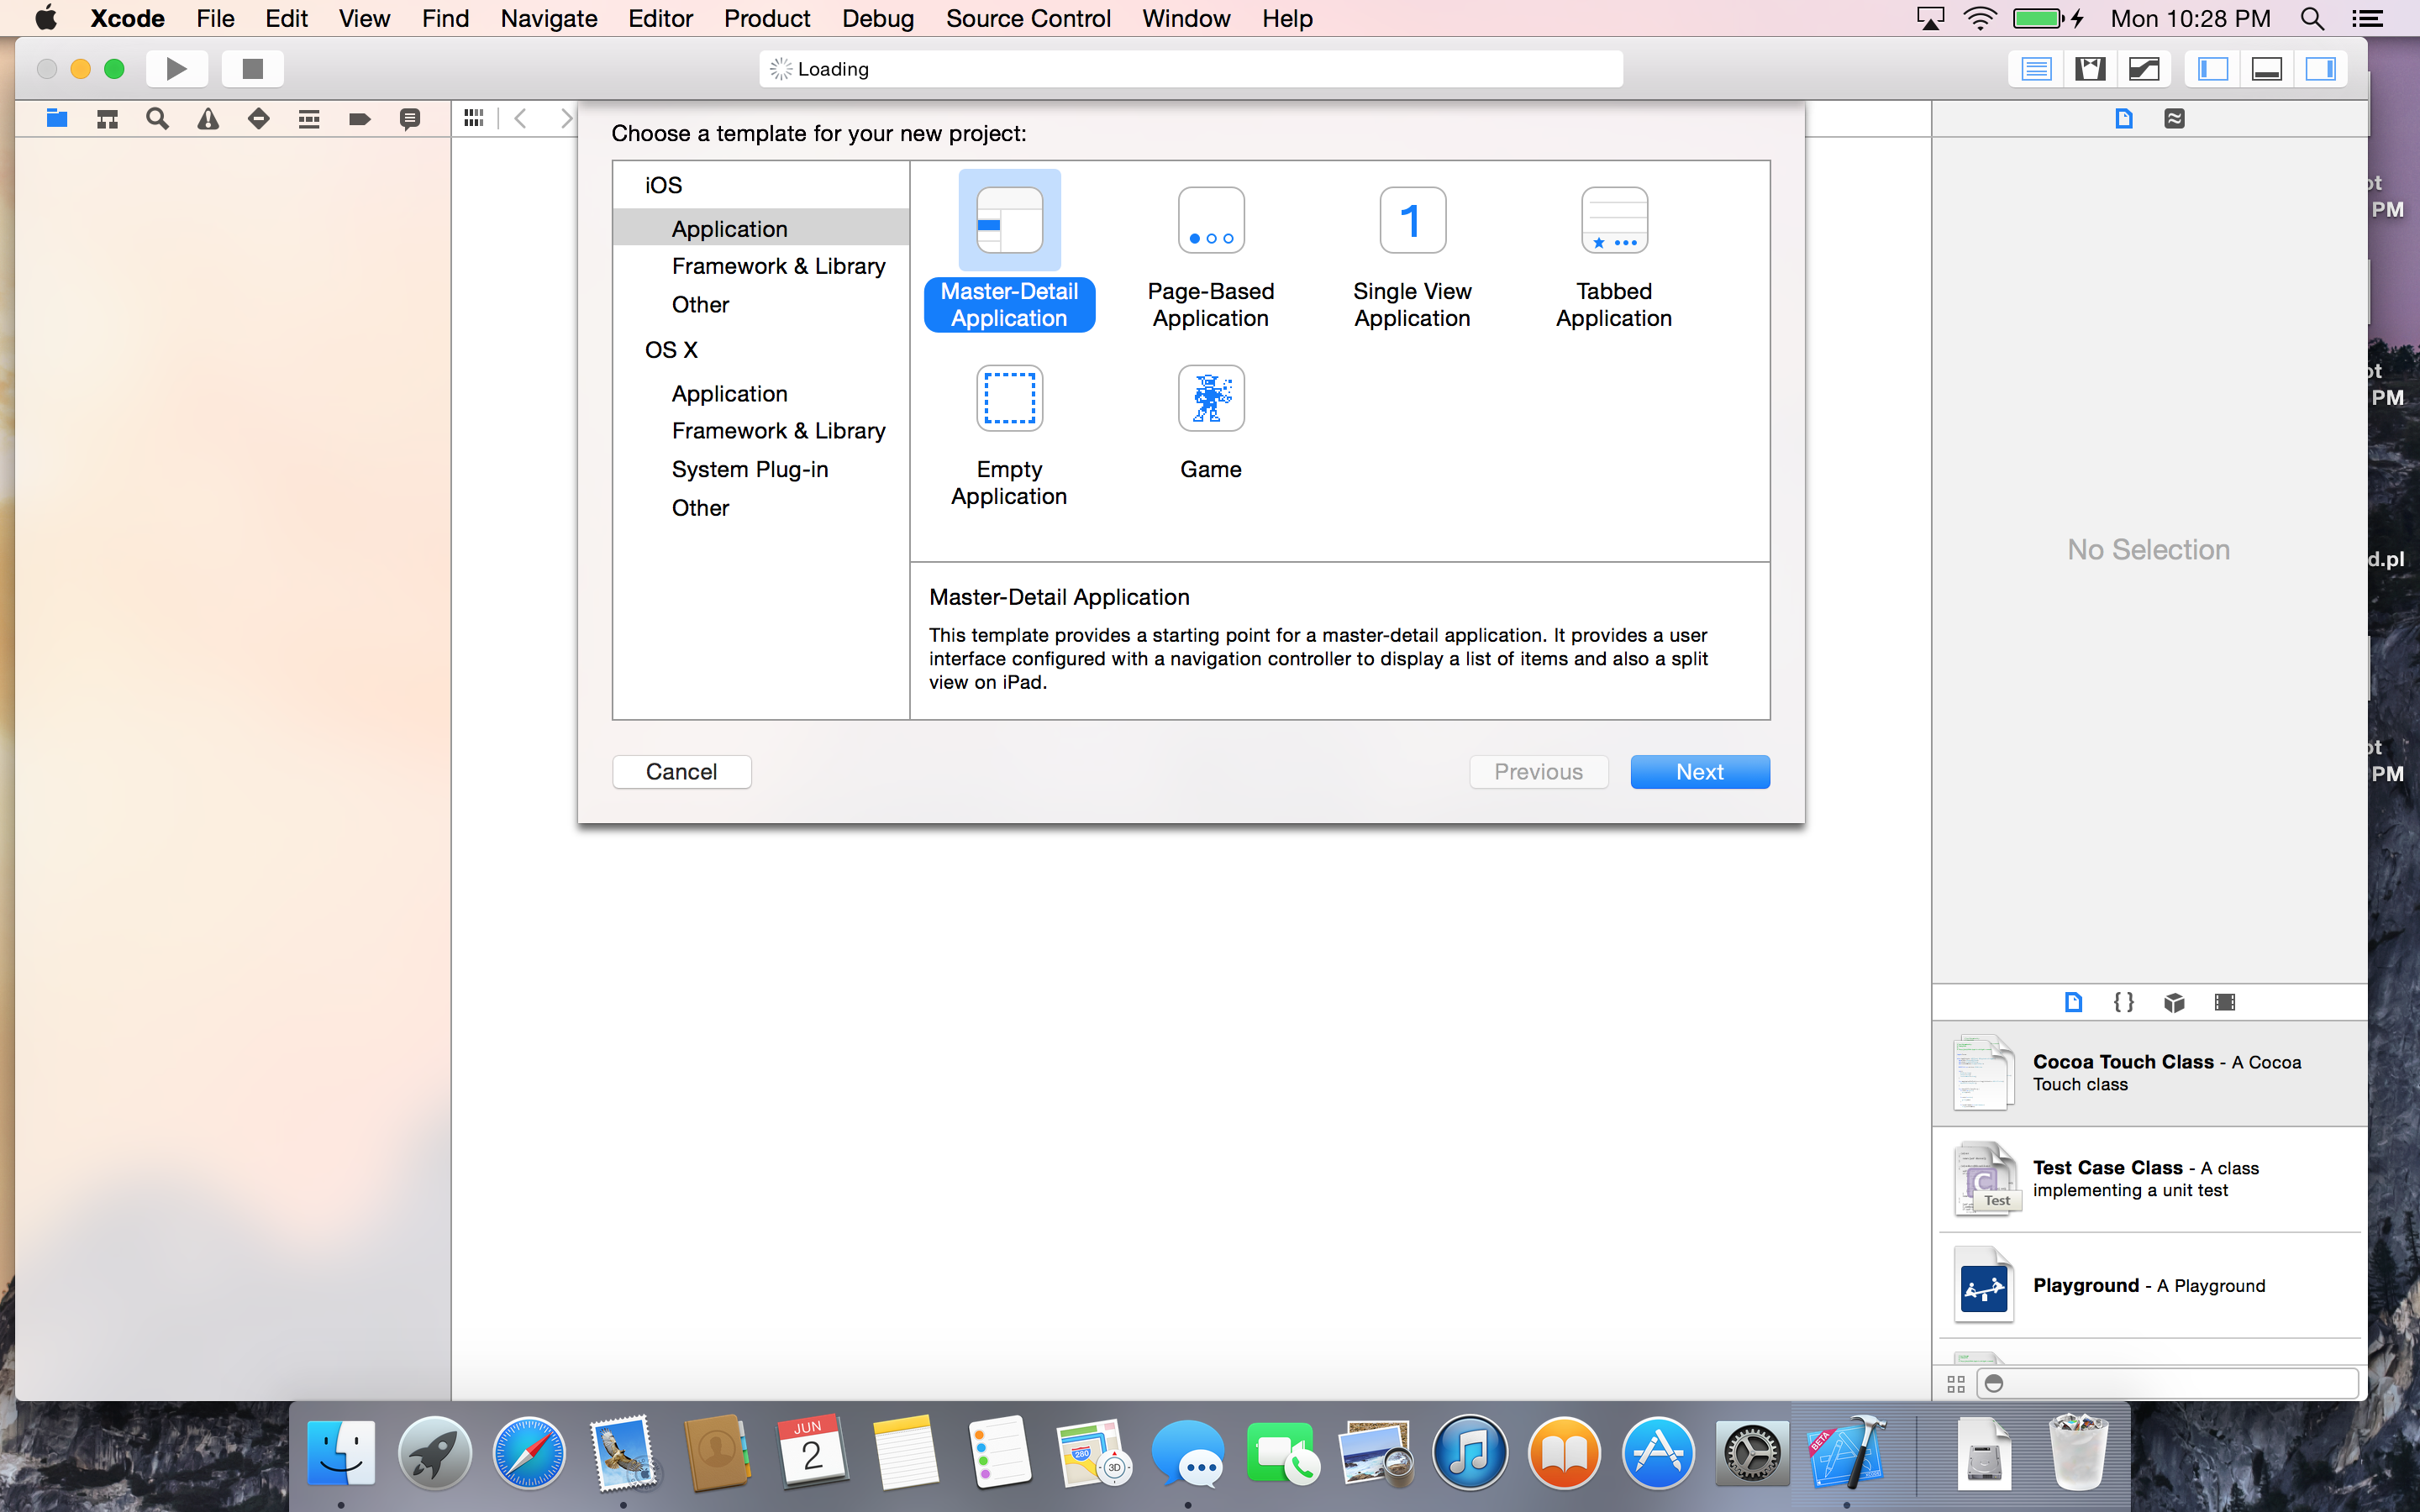Open the Debug navigator icon
Image resolution: width=2420 pixels, height=1512 pixels.
point(309,119)
